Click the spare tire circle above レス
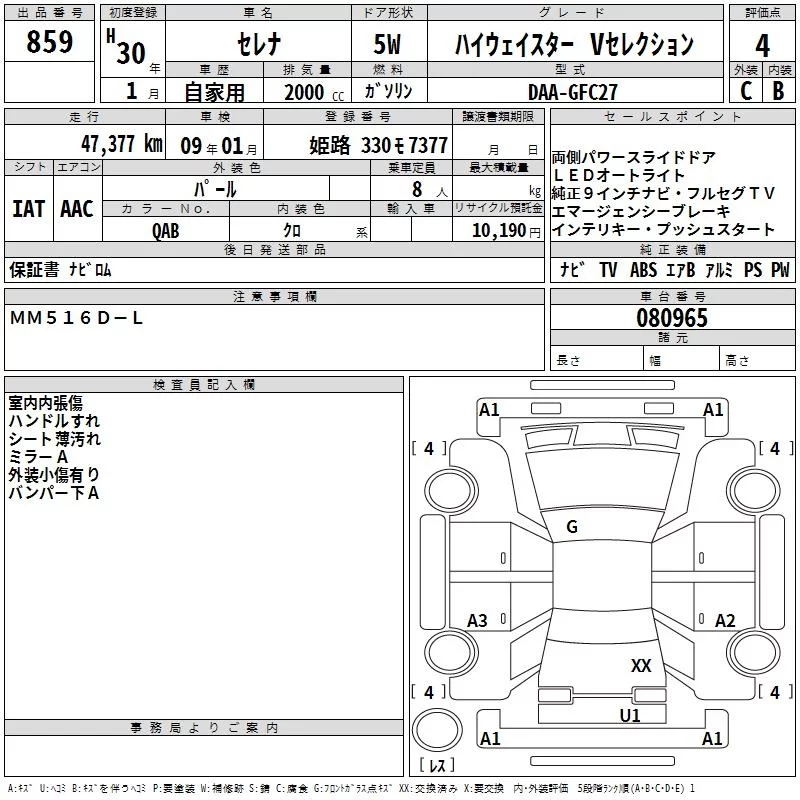This screenshot has width=800, height=800. click(x=437, y=730)
